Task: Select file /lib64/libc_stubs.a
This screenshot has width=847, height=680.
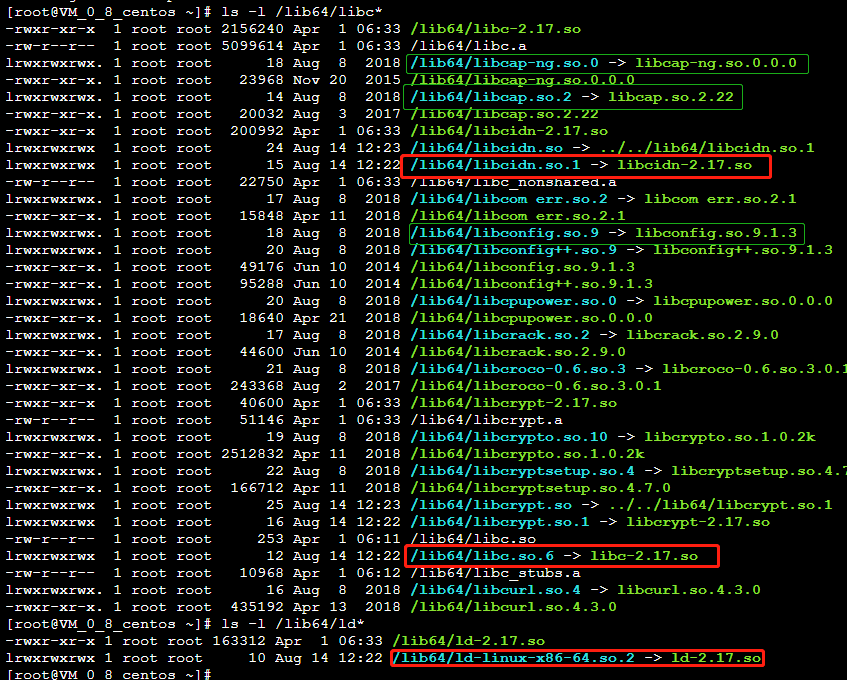Action: [x=495, y=573]
